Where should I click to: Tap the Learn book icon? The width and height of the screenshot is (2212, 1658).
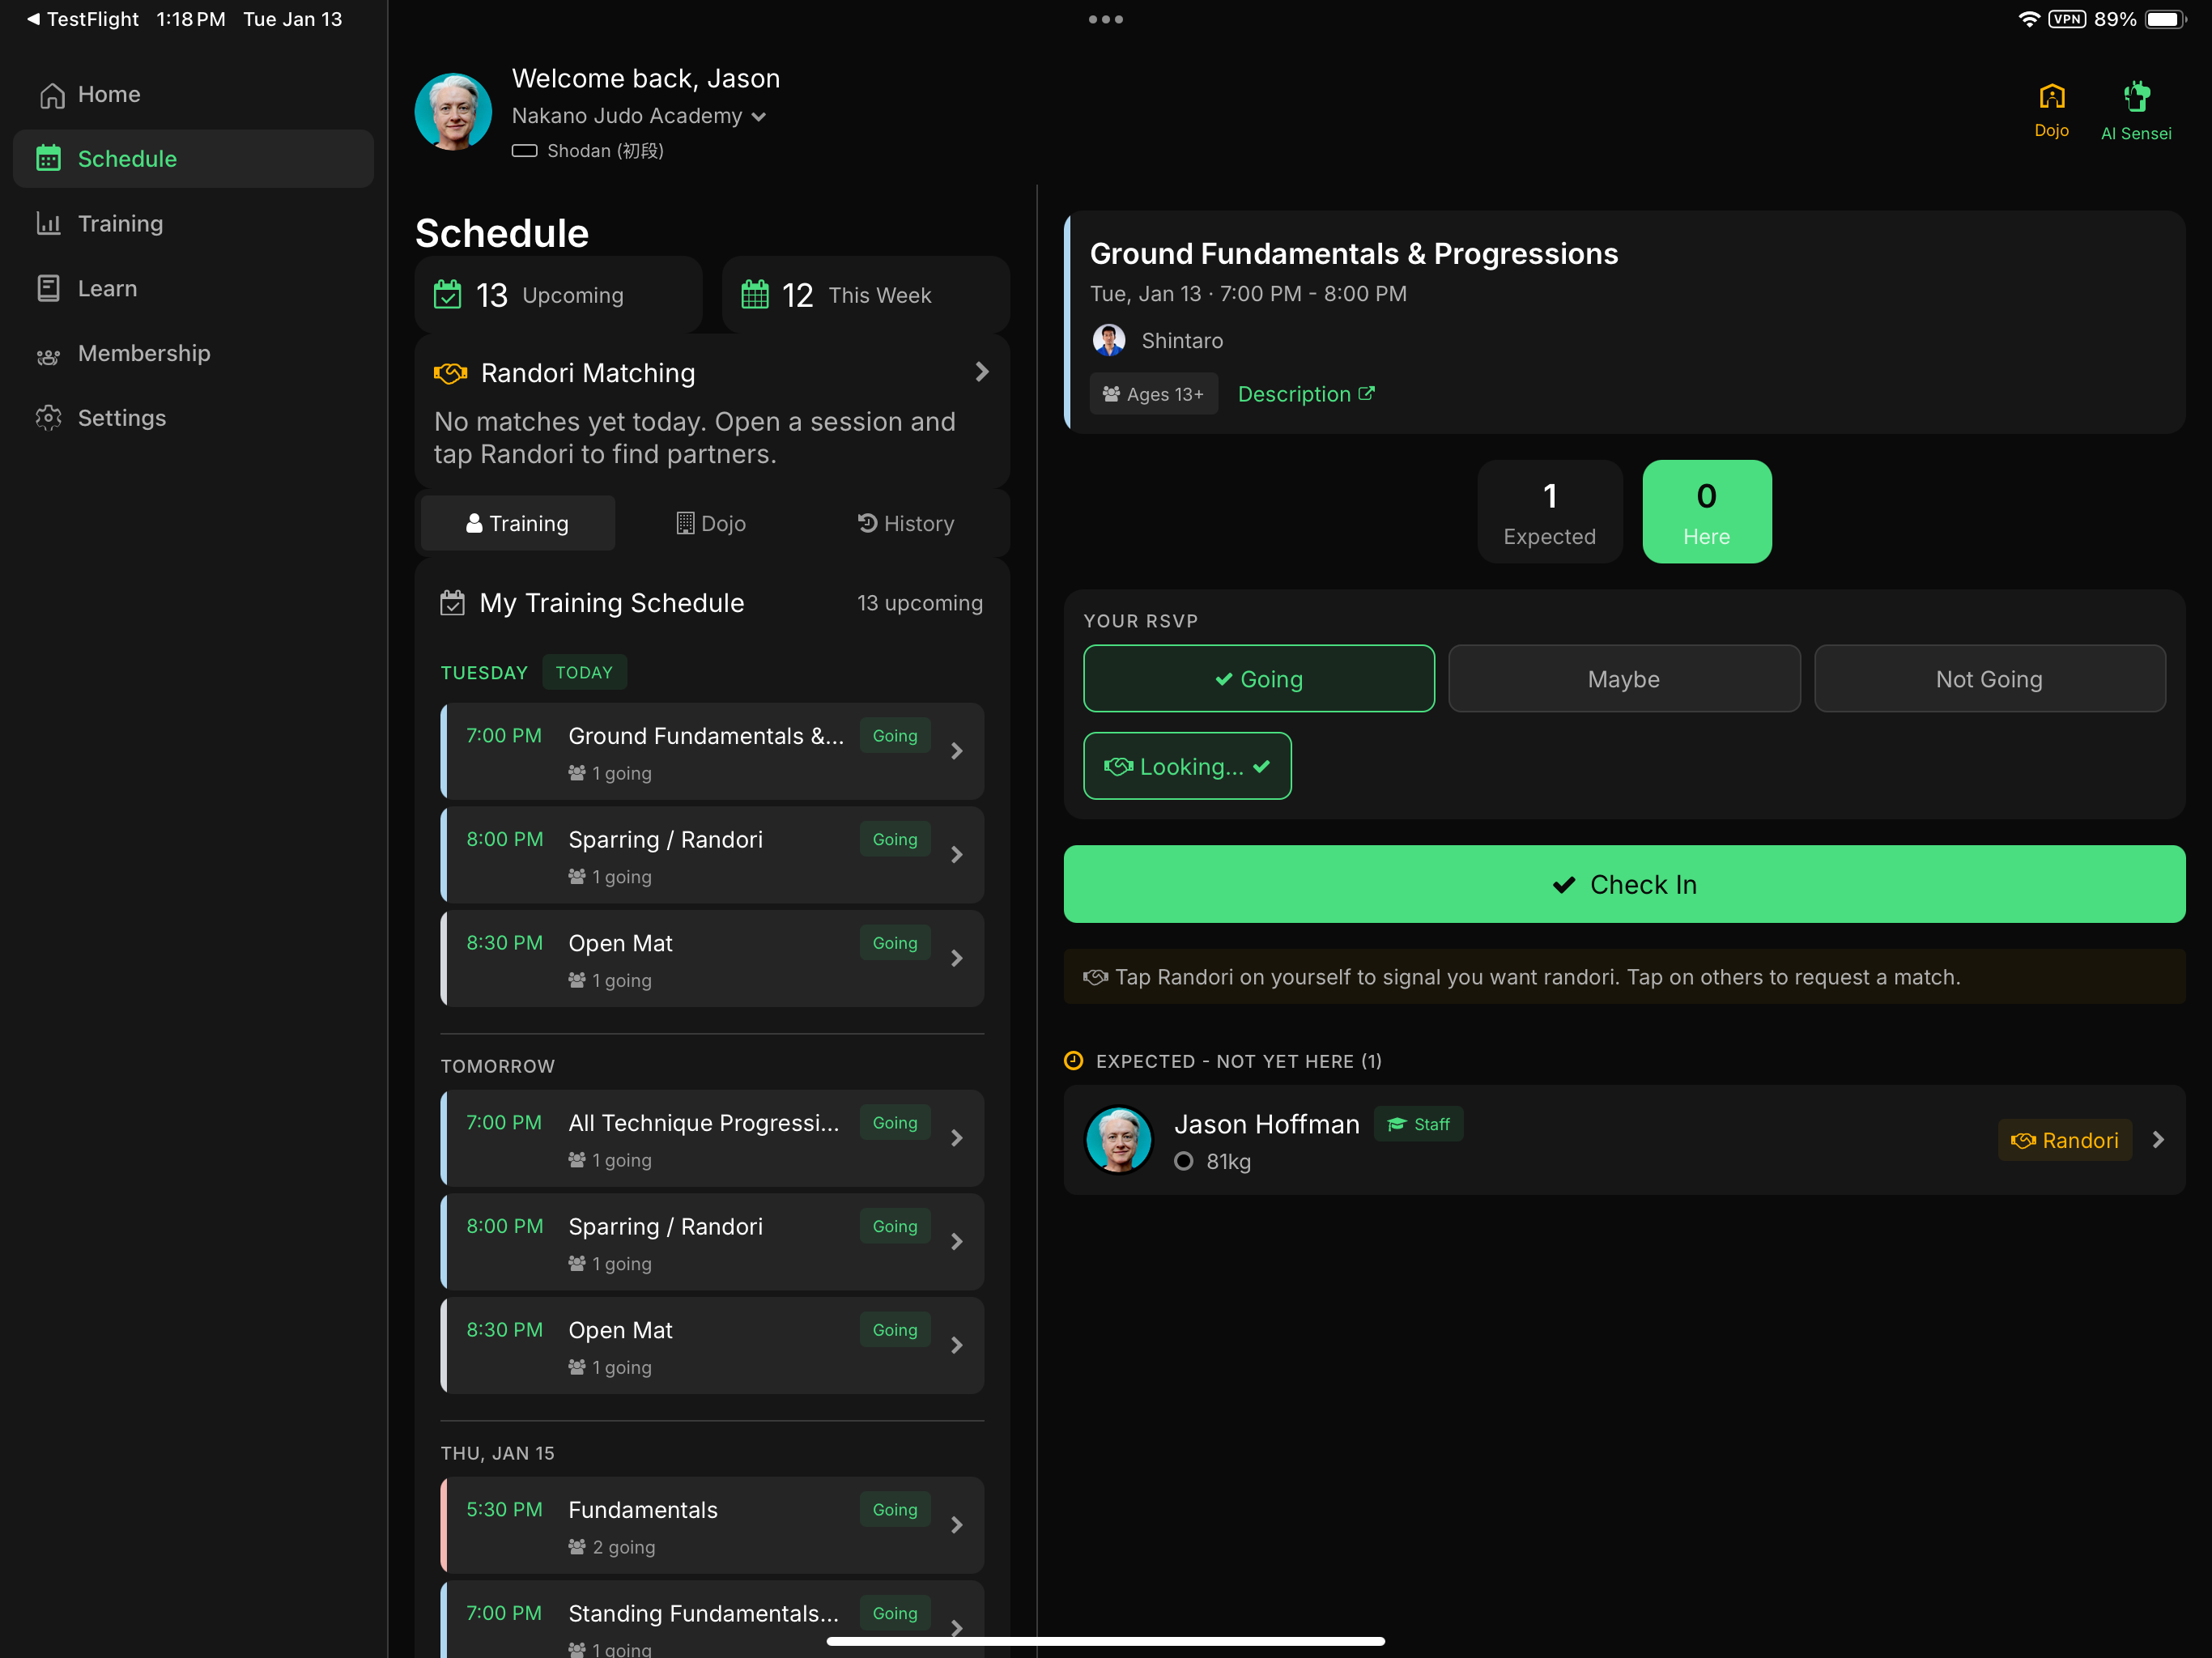49,288
